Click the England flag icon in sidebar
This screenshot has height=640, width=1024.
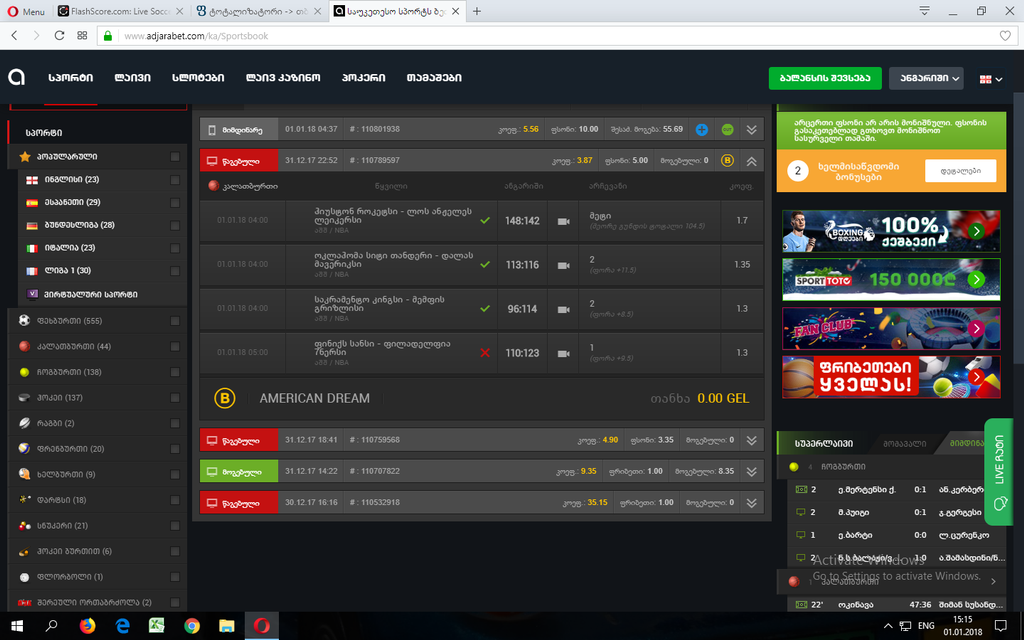[x=32, y=180]
